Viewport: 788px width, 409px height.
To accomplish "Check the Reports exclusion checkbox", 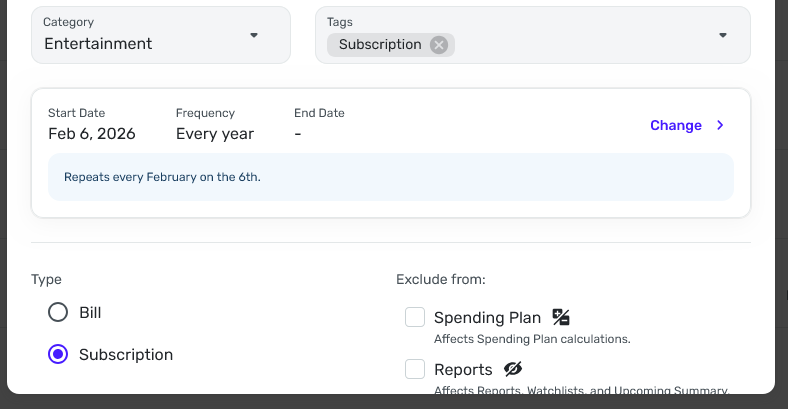I will tap(415, 370).
